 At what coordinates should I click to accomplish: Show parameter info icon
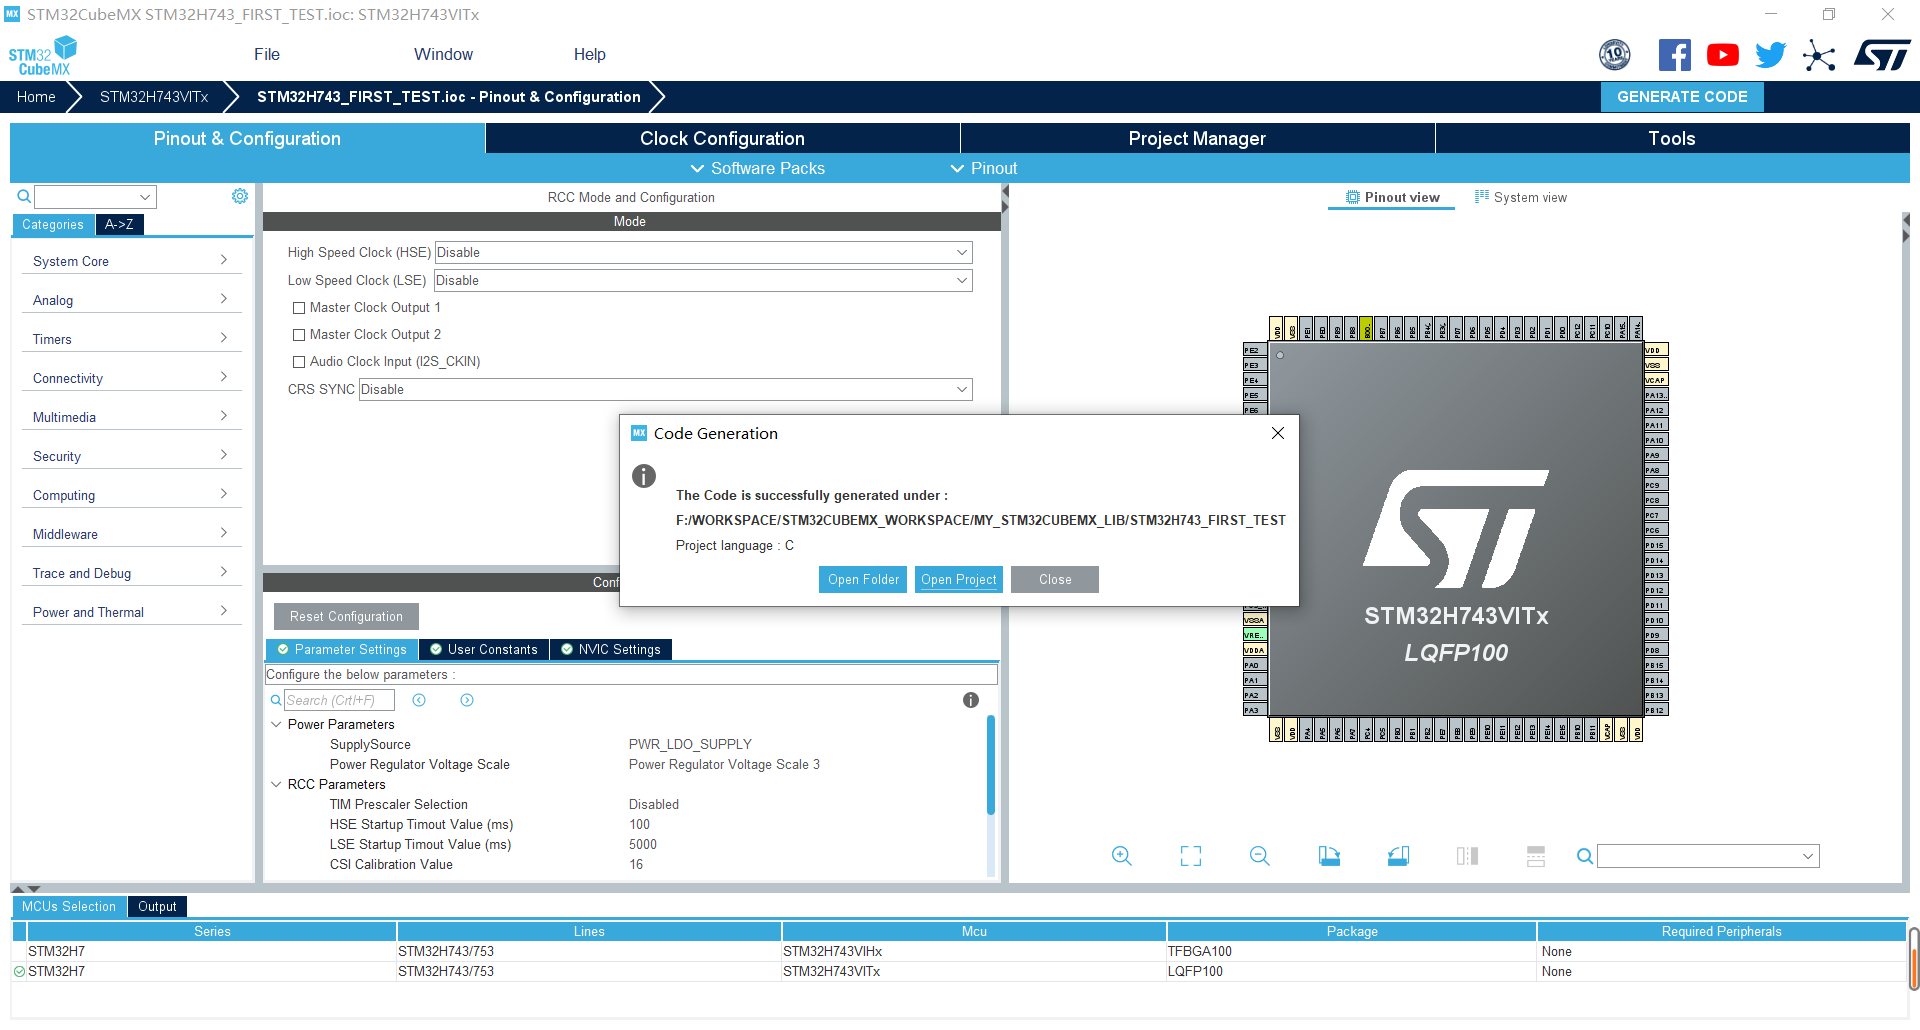(x=970, y=700)
